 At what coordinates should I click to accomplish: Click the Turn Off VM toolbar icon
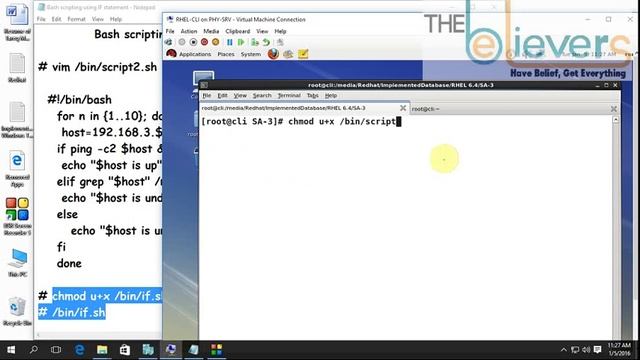pos(193,42)
